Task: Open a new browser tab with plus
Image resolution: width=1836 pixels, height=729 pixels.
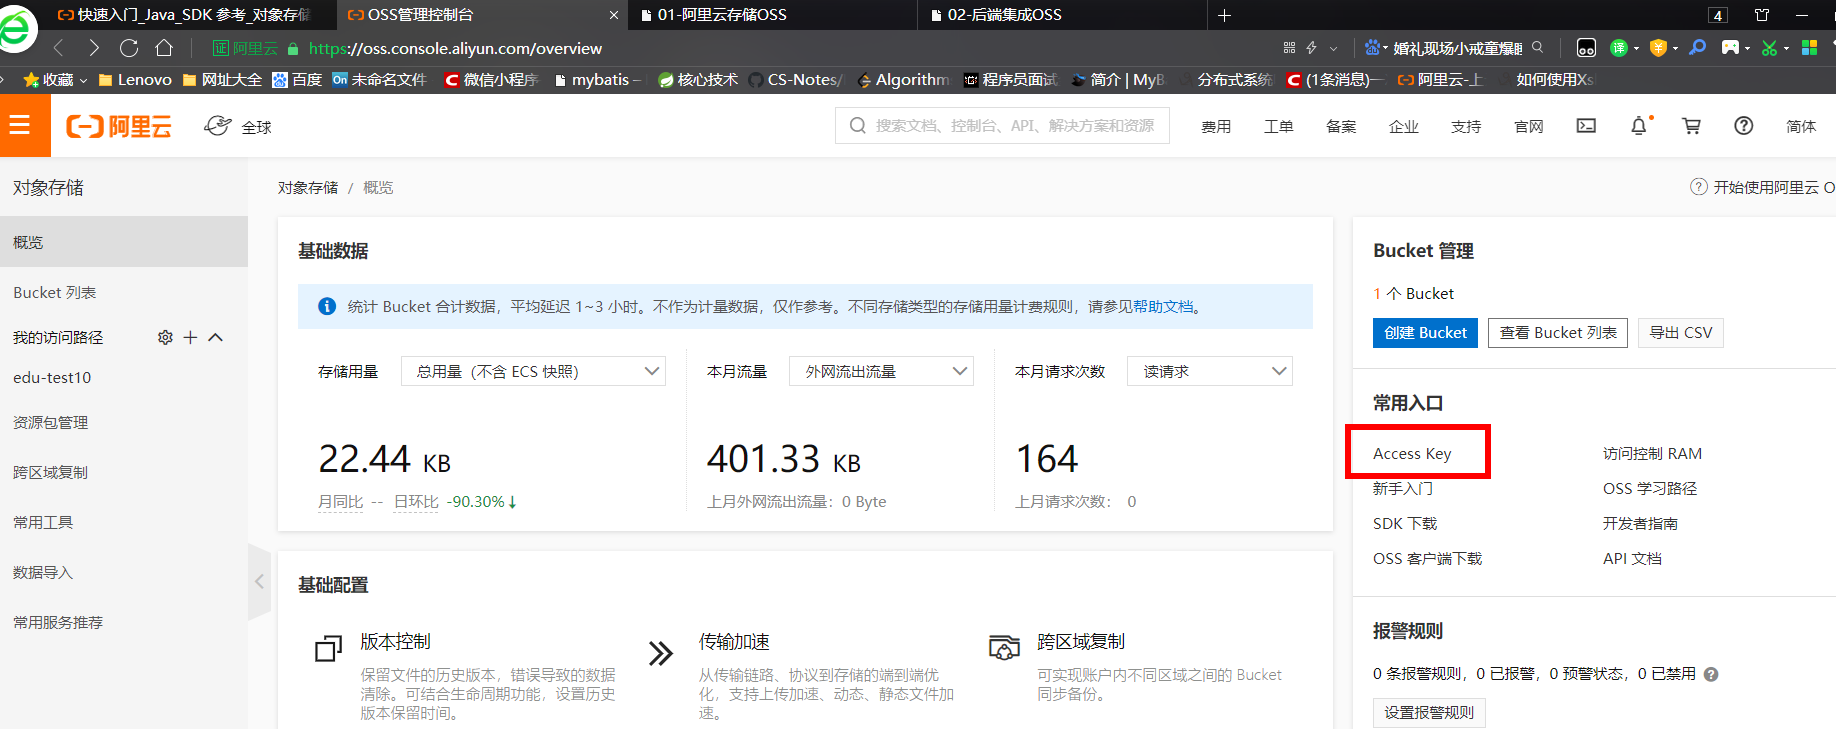Action: 1224,15
